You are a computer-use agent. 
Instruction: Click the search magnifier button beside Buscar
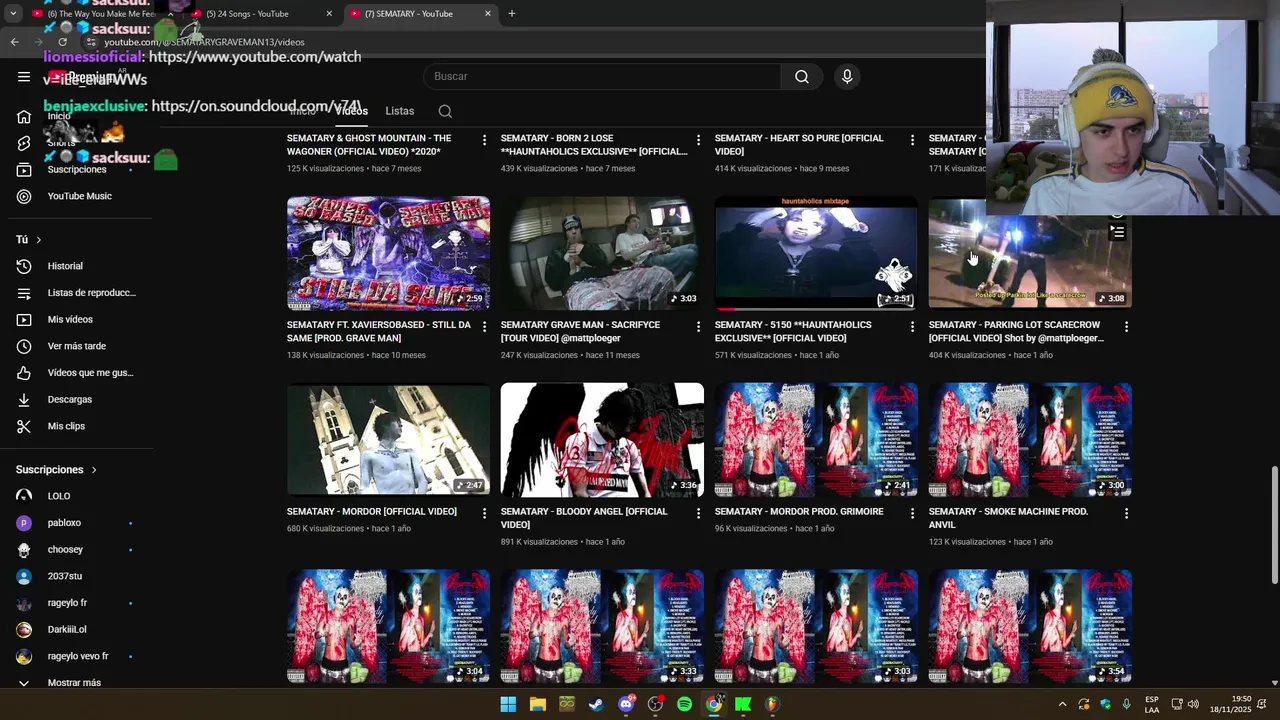coord(802,77)
